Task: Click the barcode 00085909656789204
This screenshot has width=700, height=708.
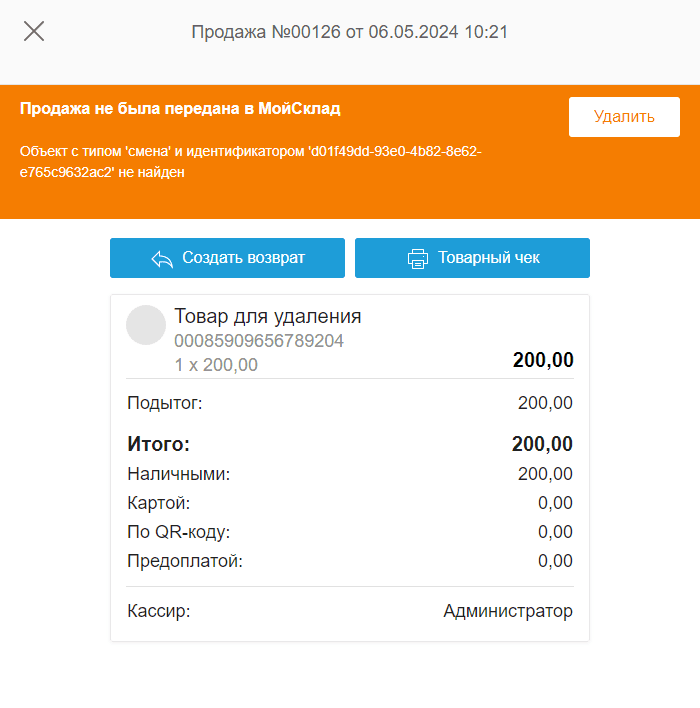Action: (x=259, y=341)
